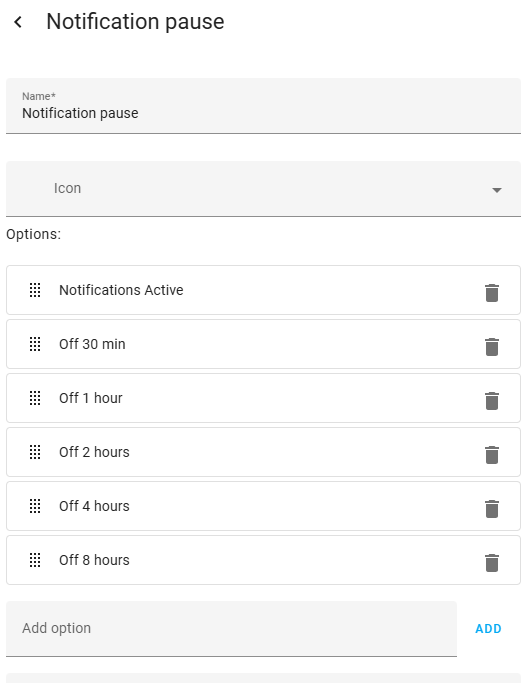Click the drag handle for Off 4 hours

[35, 506]
